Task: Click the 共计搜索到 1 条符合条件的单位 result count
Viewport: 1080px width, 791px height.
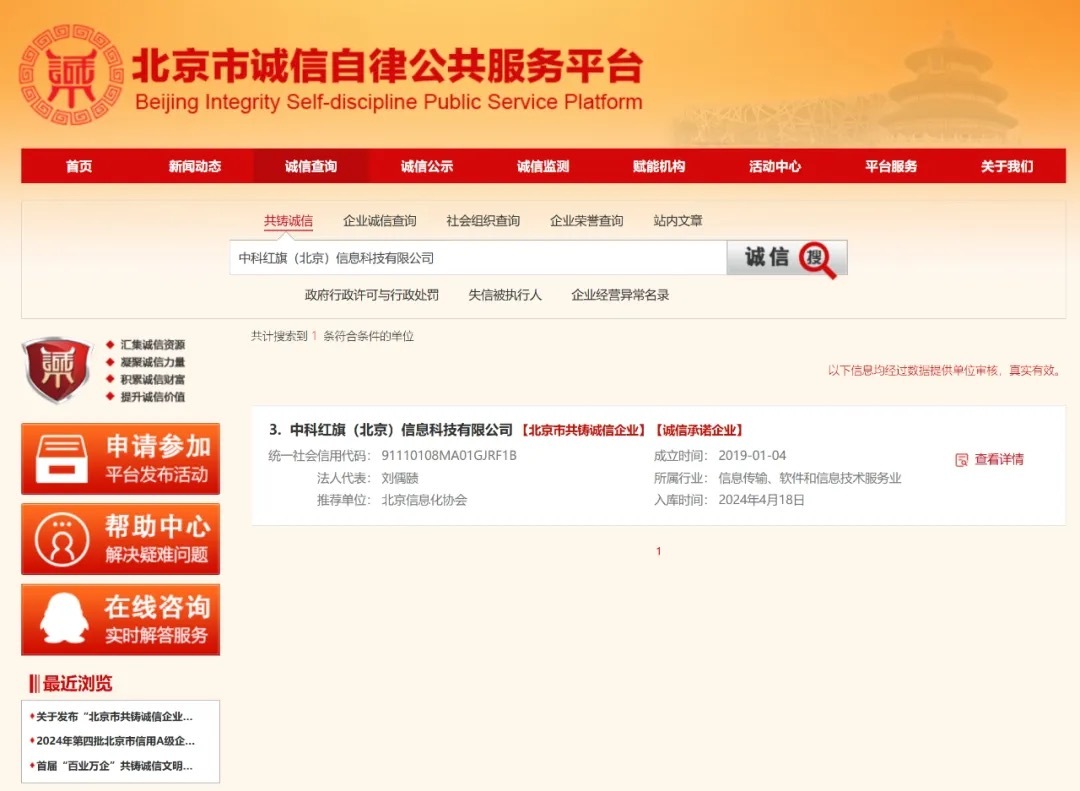Action: [332, 336]
